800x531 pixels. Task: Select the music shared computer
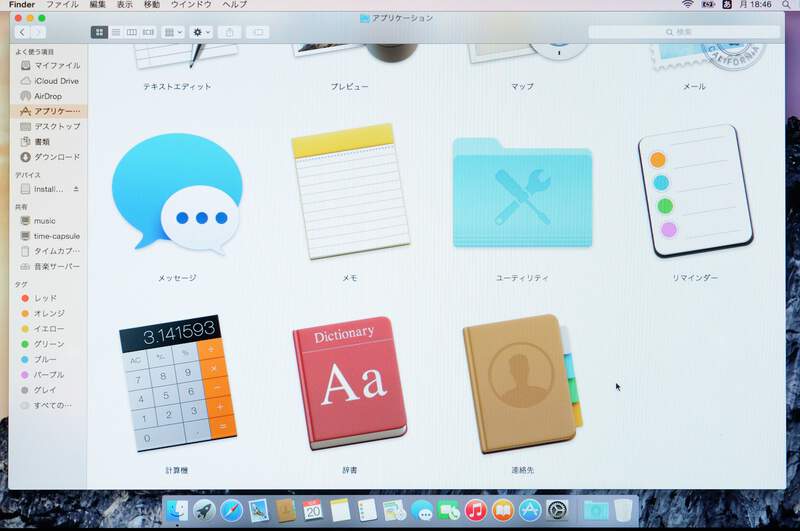click(x=49, y=221)
